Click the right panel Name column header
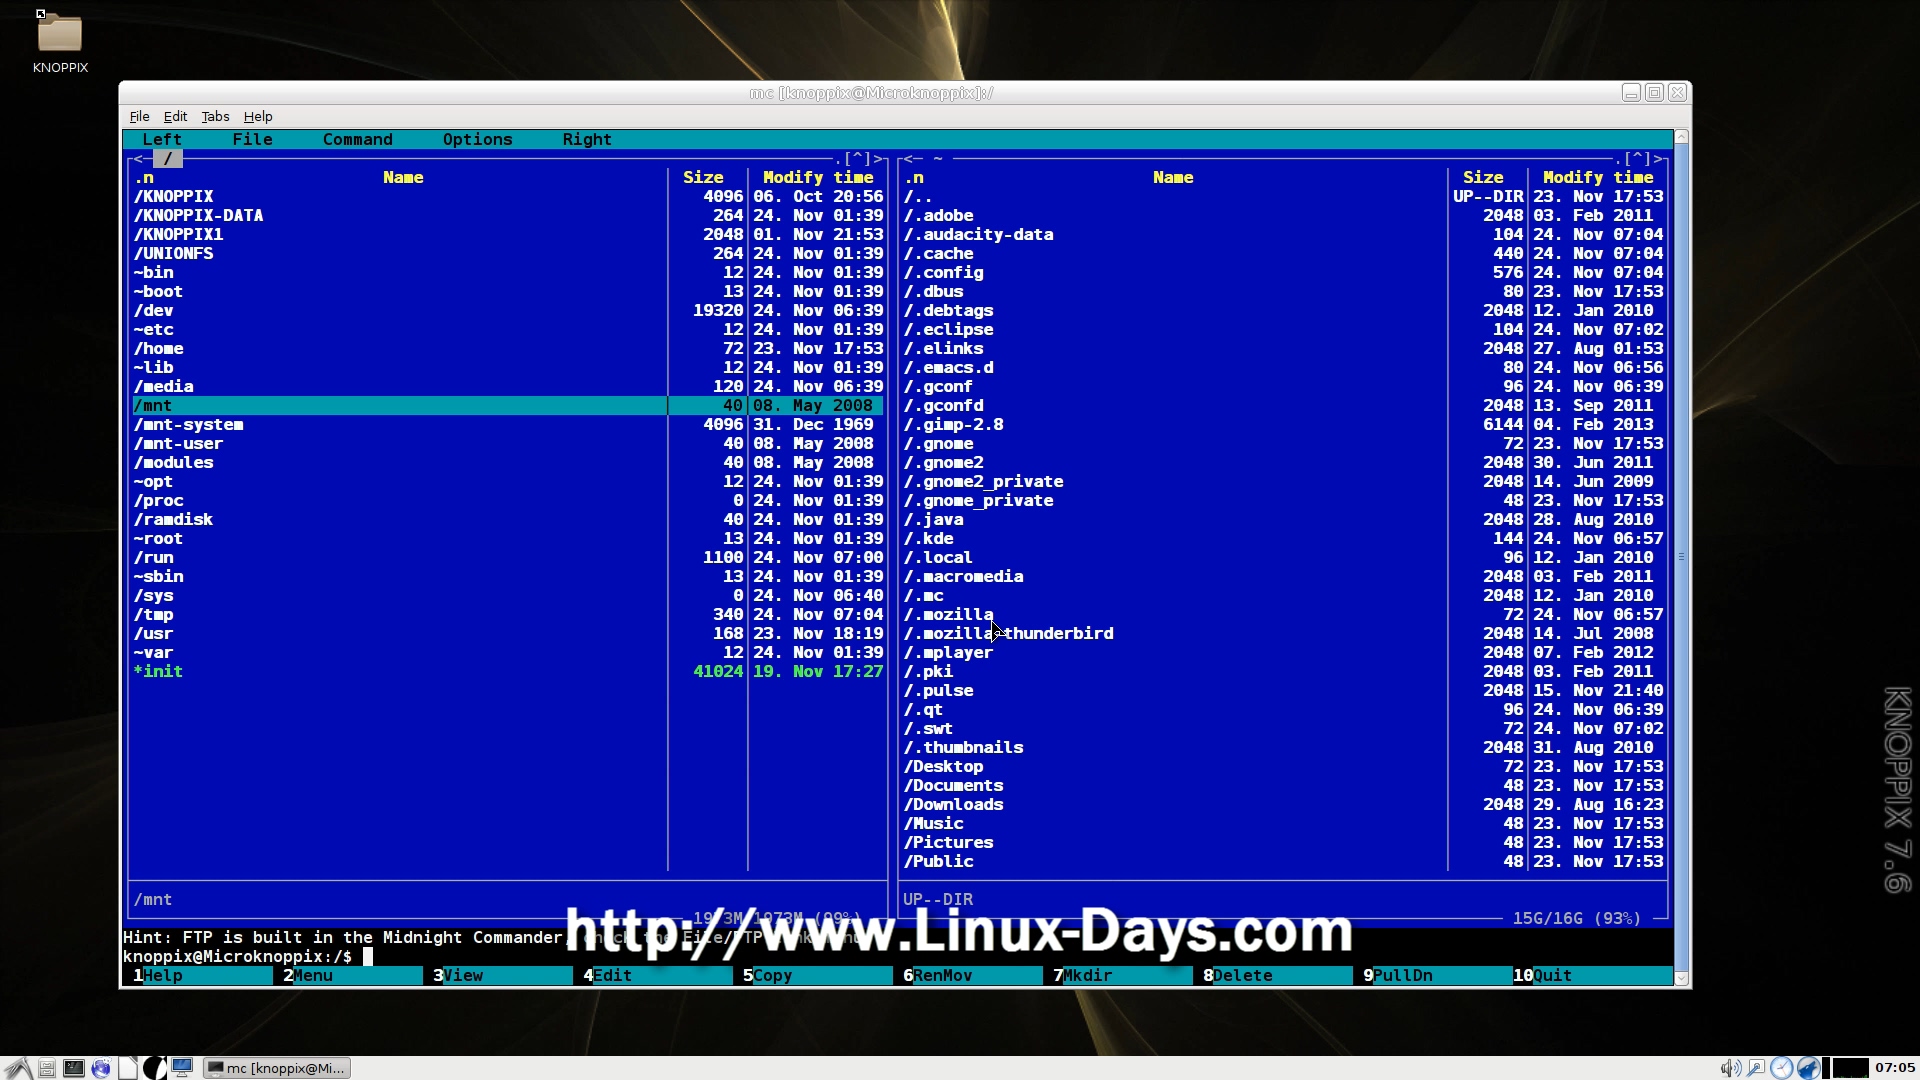The image size is (1920, 1080). coord(1173,177)
